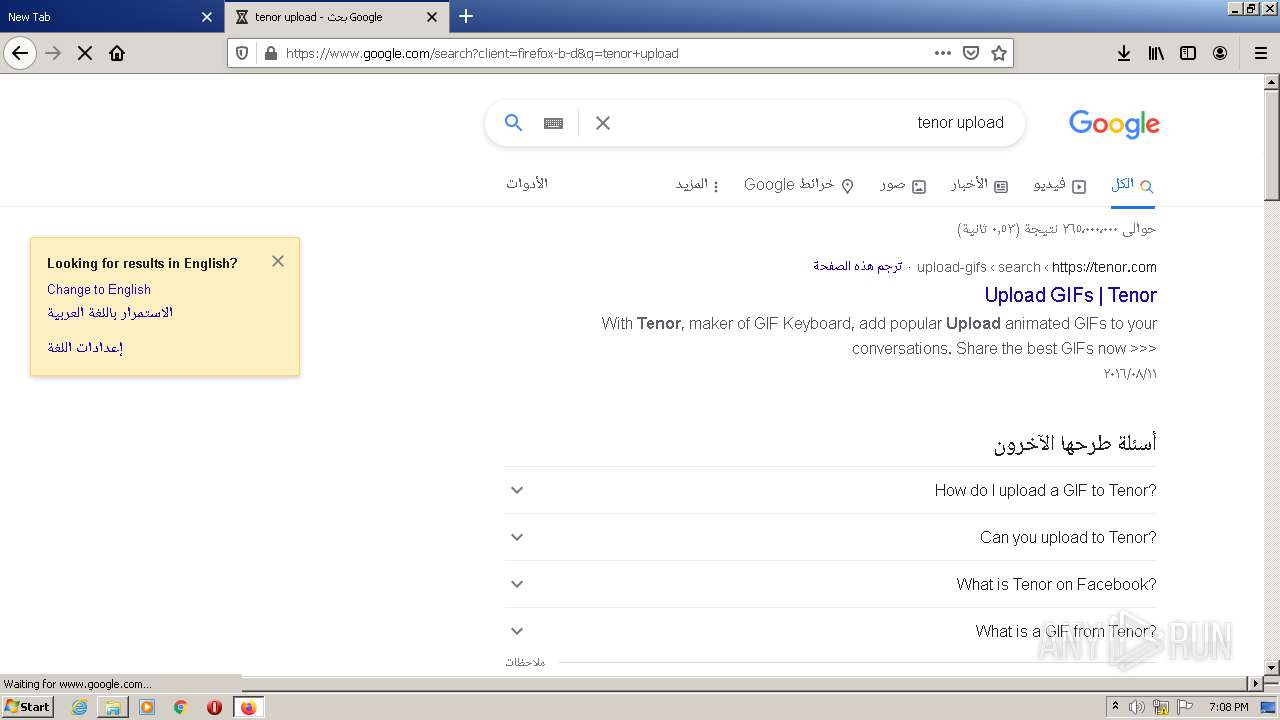Open media player taskbar icon
Viewport: 1280px width, 720px height.
click(x=147, y=707)
